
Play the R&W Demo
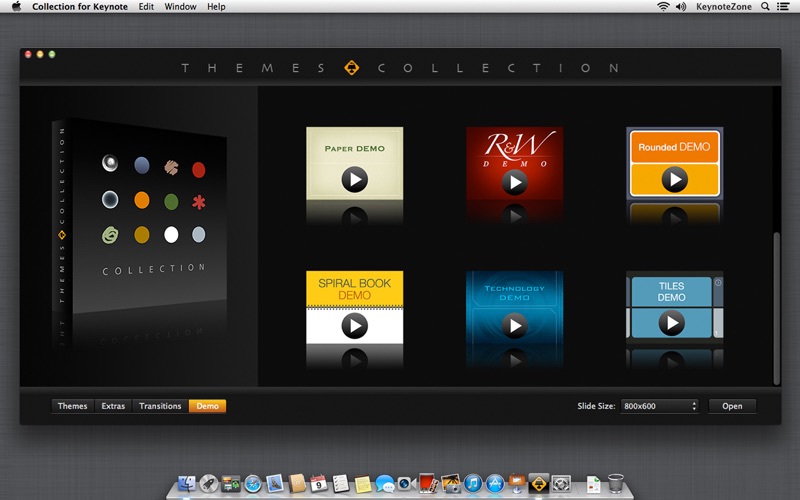(514, 182)
